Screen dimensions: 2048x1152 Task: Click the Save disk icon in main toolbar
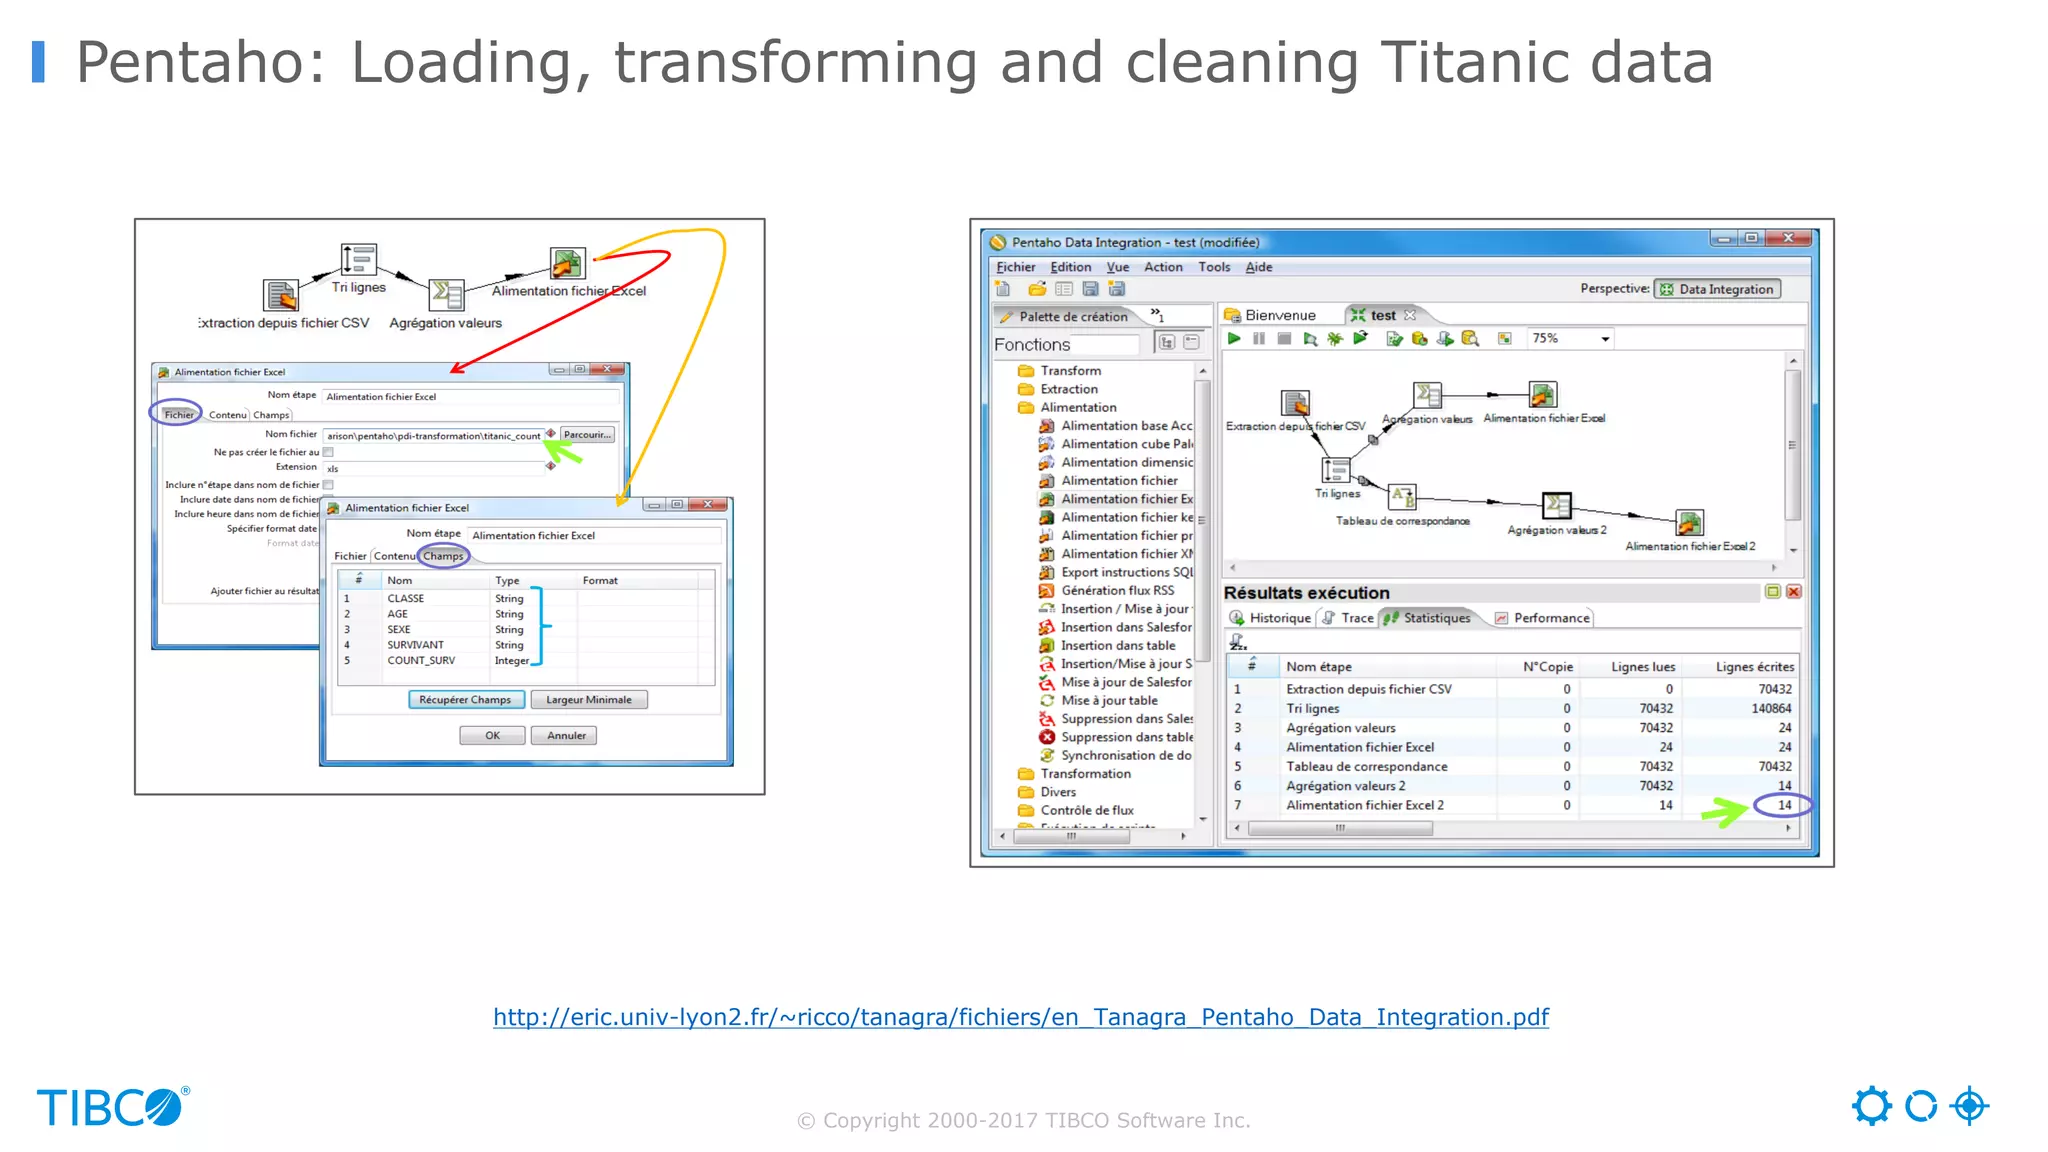pyautogui.click(x=1090, y=289)
